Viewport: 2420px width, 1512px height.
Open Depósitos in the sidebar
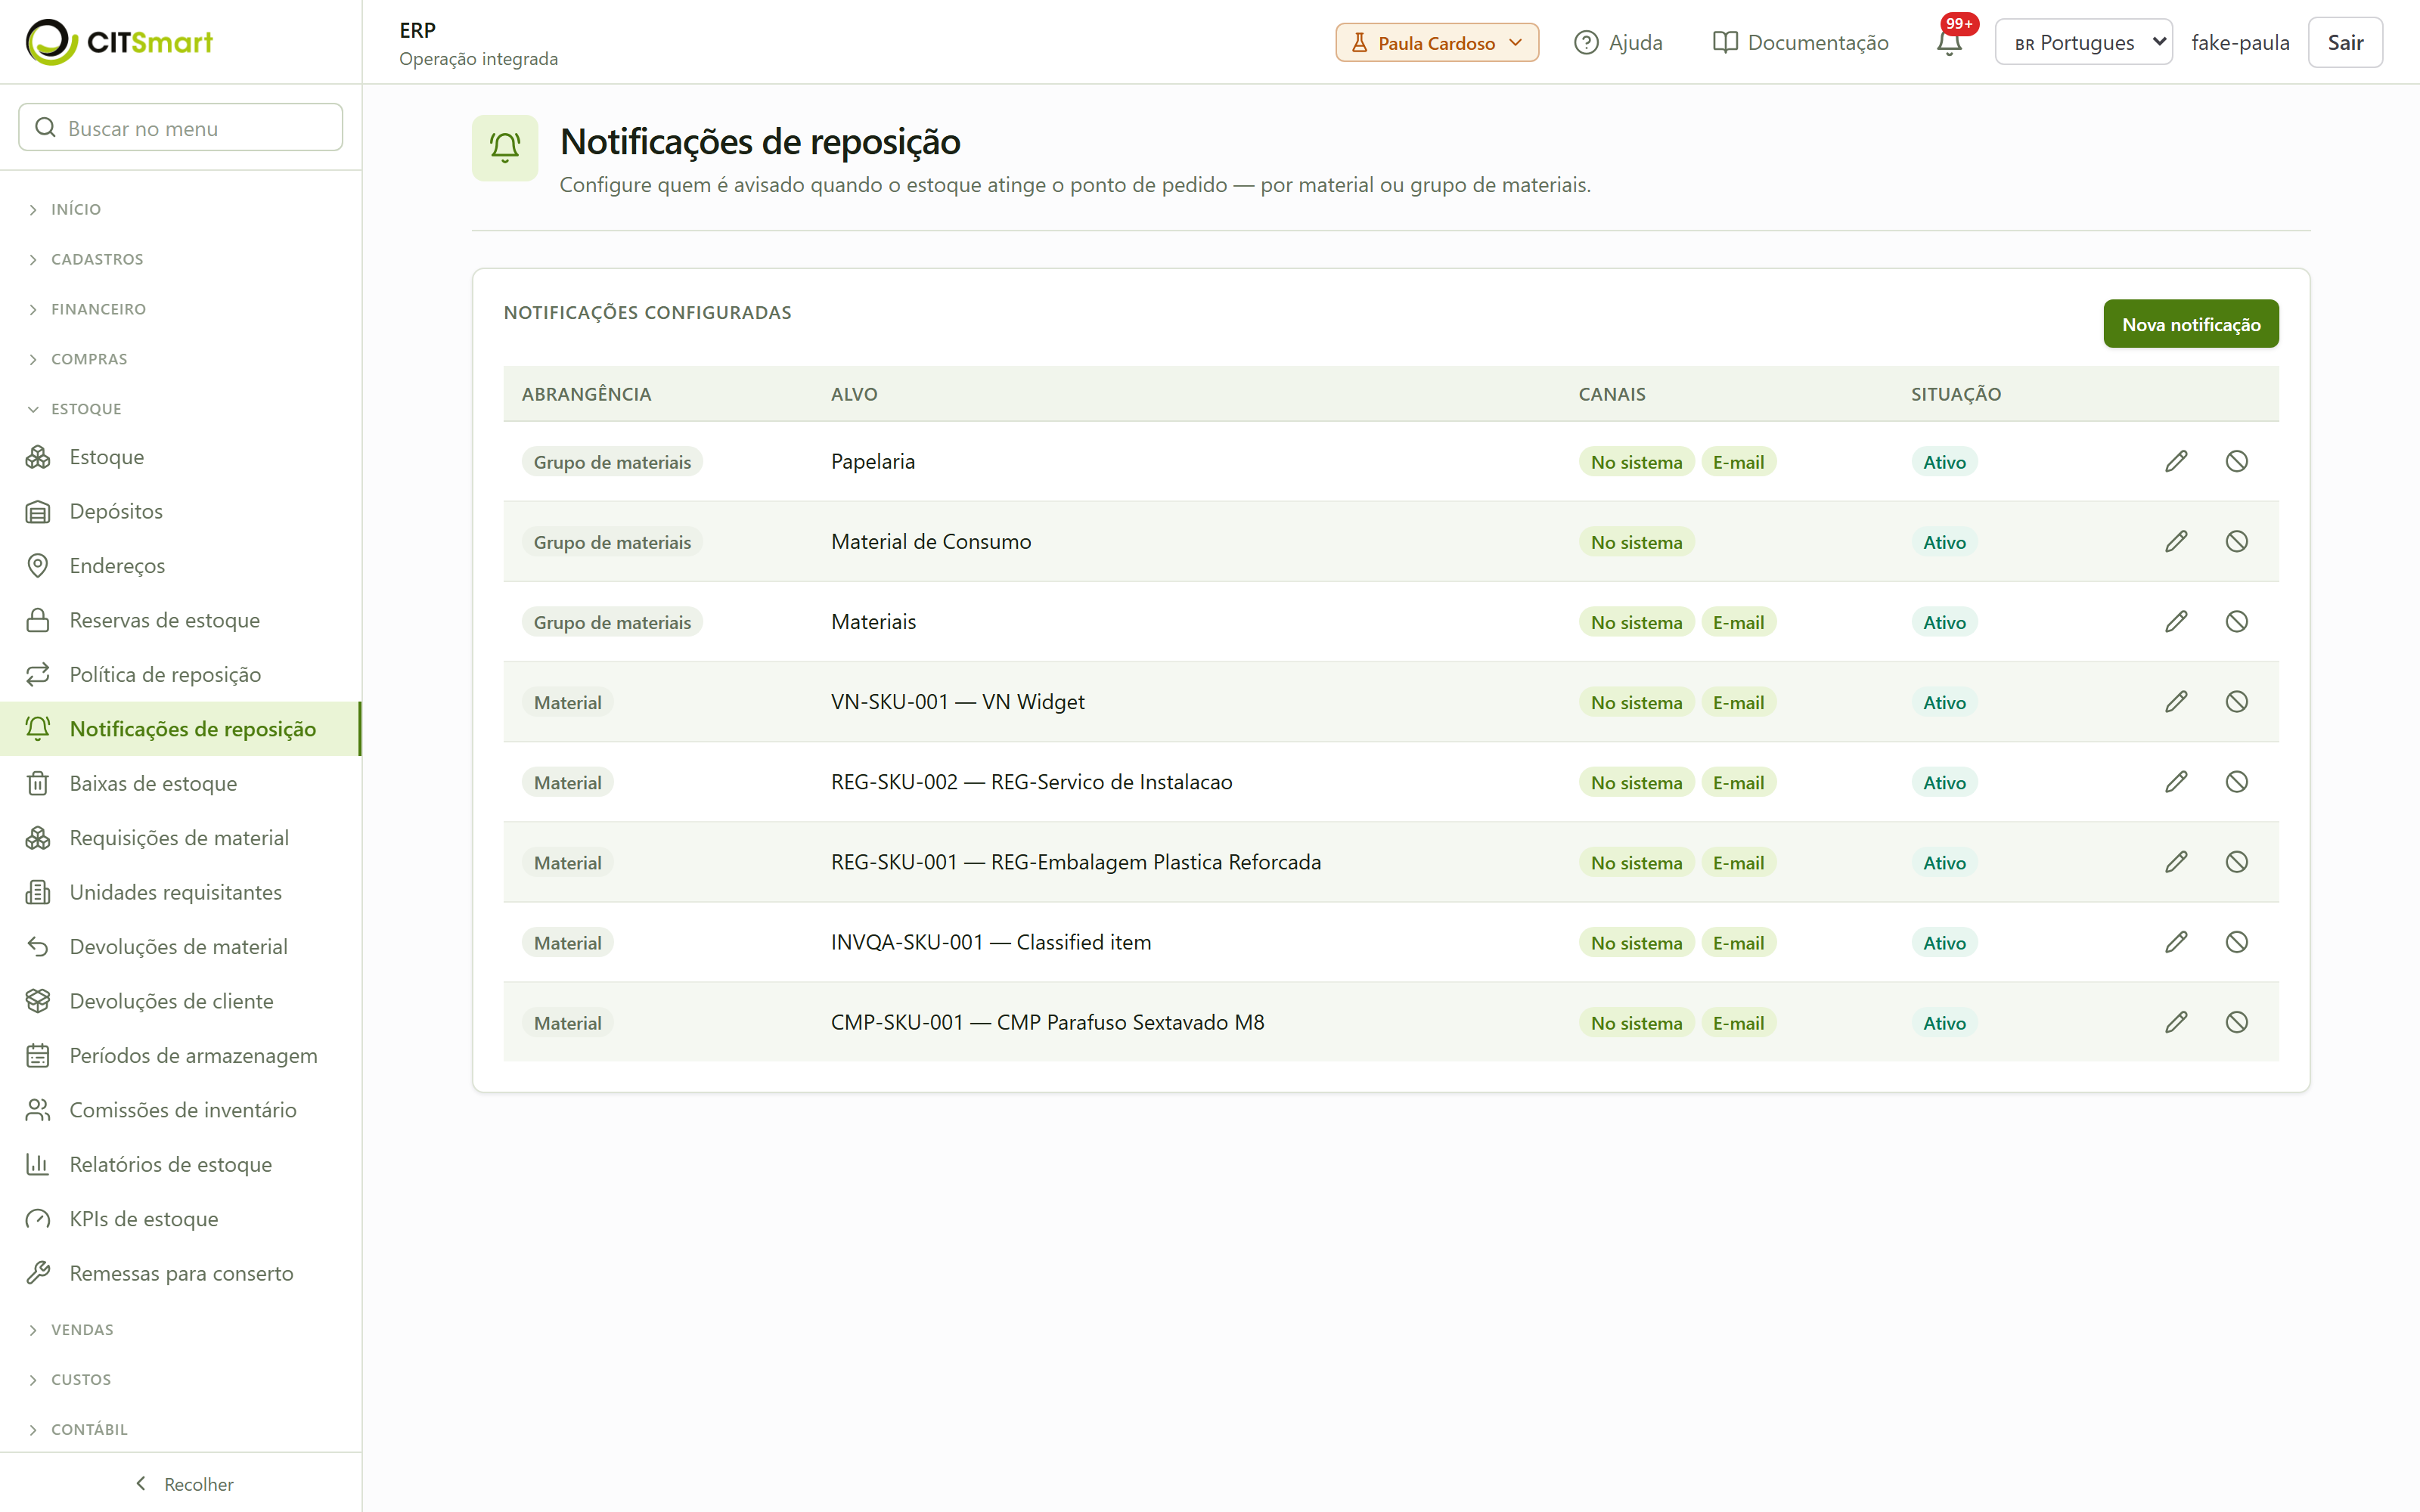click(181, 511)
